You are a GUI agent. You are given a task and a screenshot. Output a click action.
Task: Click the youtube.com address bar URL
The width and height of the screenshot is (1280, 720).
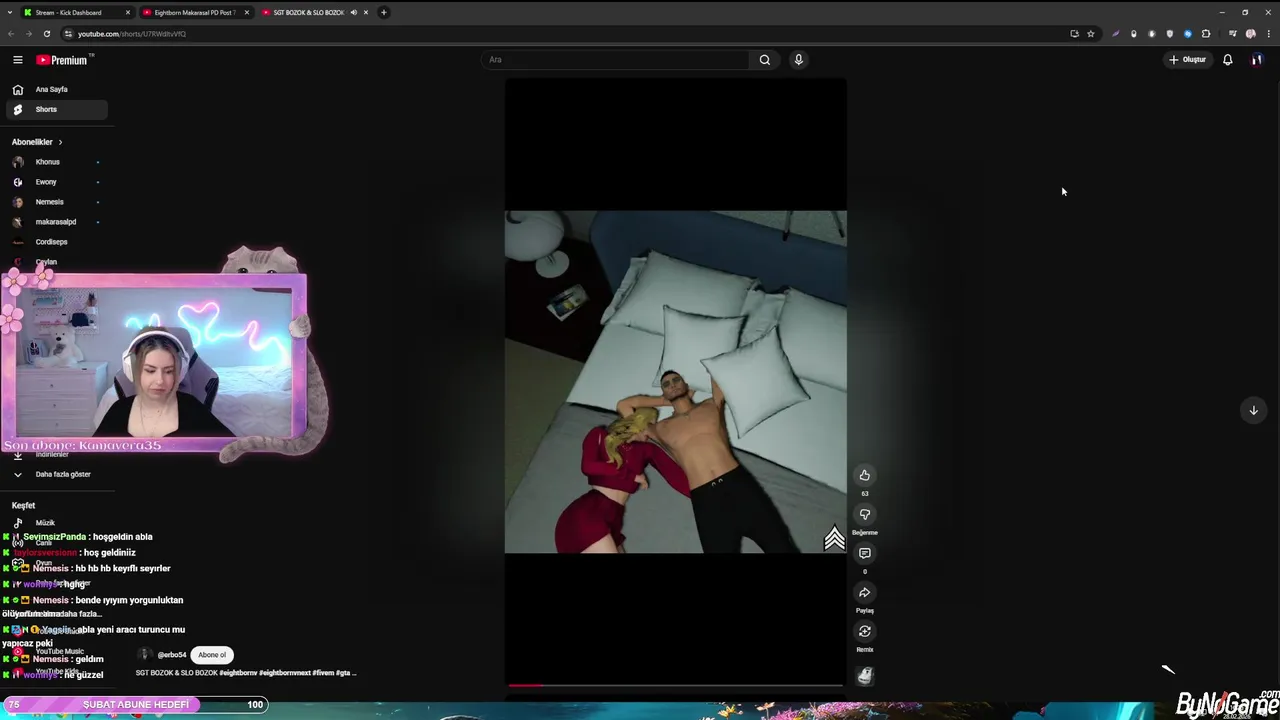click(x=132, y=34)
